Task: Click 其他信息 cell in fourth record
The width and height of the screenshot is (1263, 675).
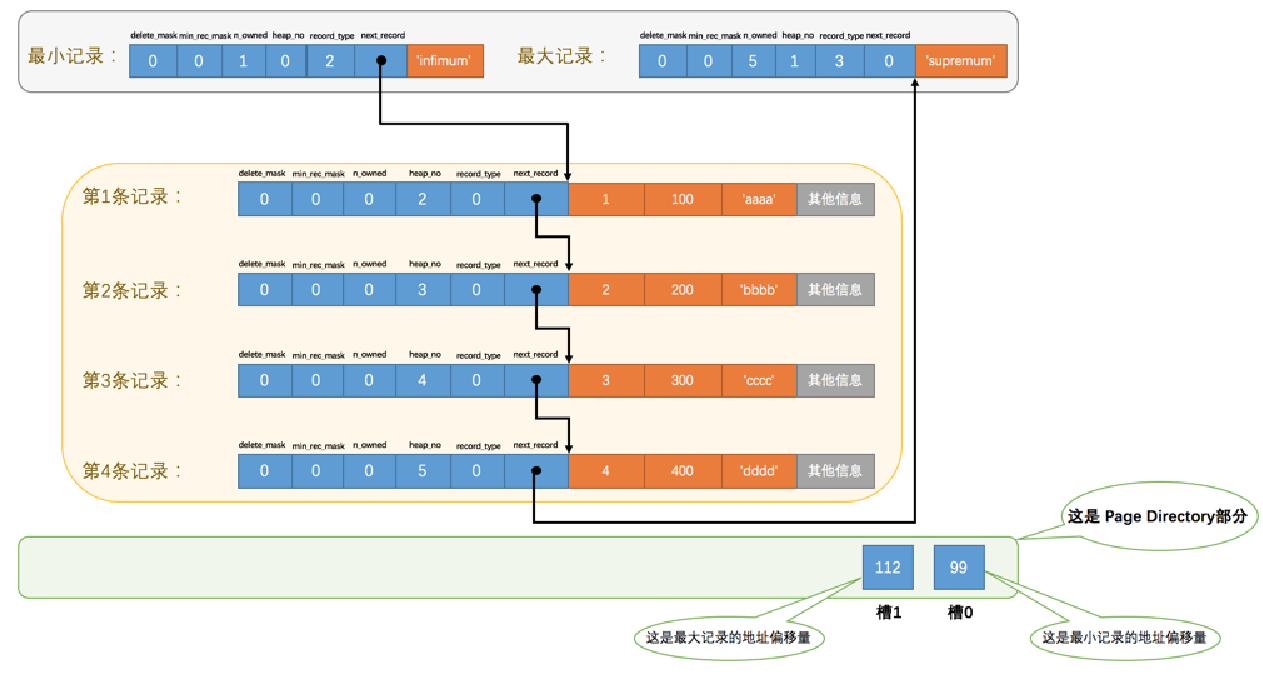Action: (x=836, y=470)
